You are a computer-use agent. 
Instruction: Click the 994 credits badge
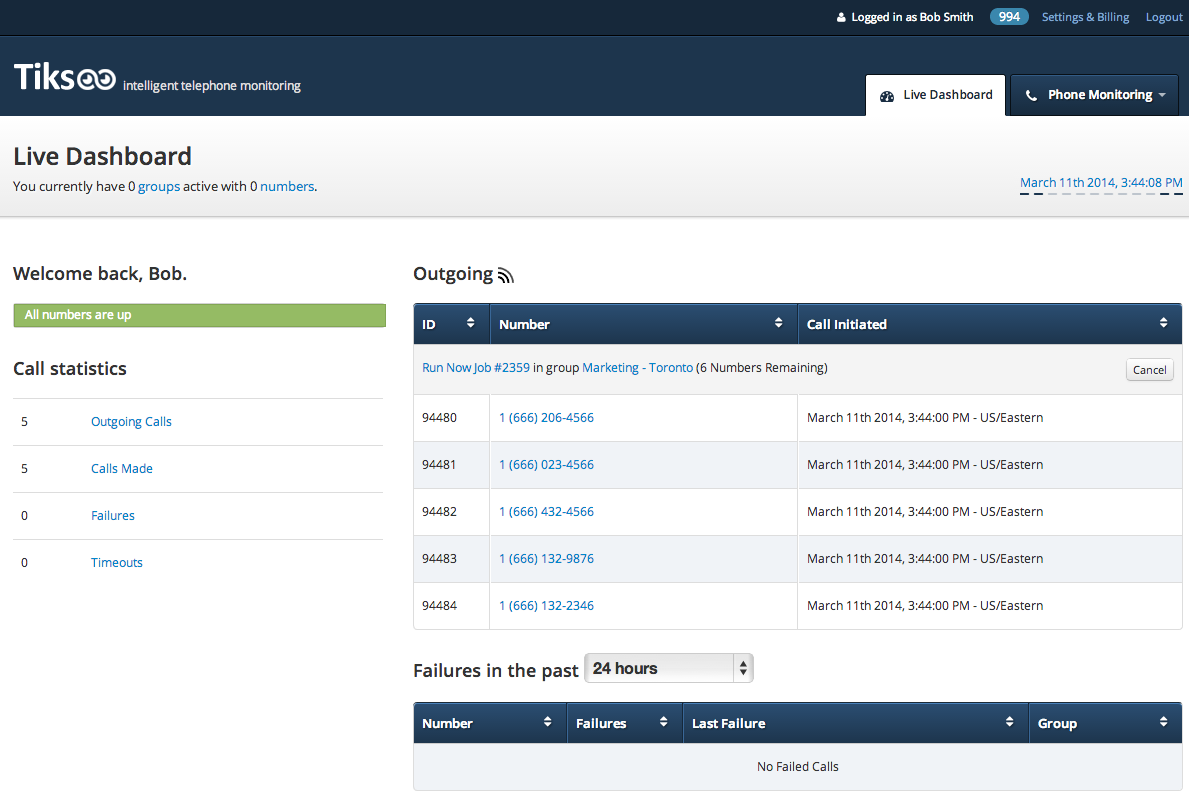1009,17
